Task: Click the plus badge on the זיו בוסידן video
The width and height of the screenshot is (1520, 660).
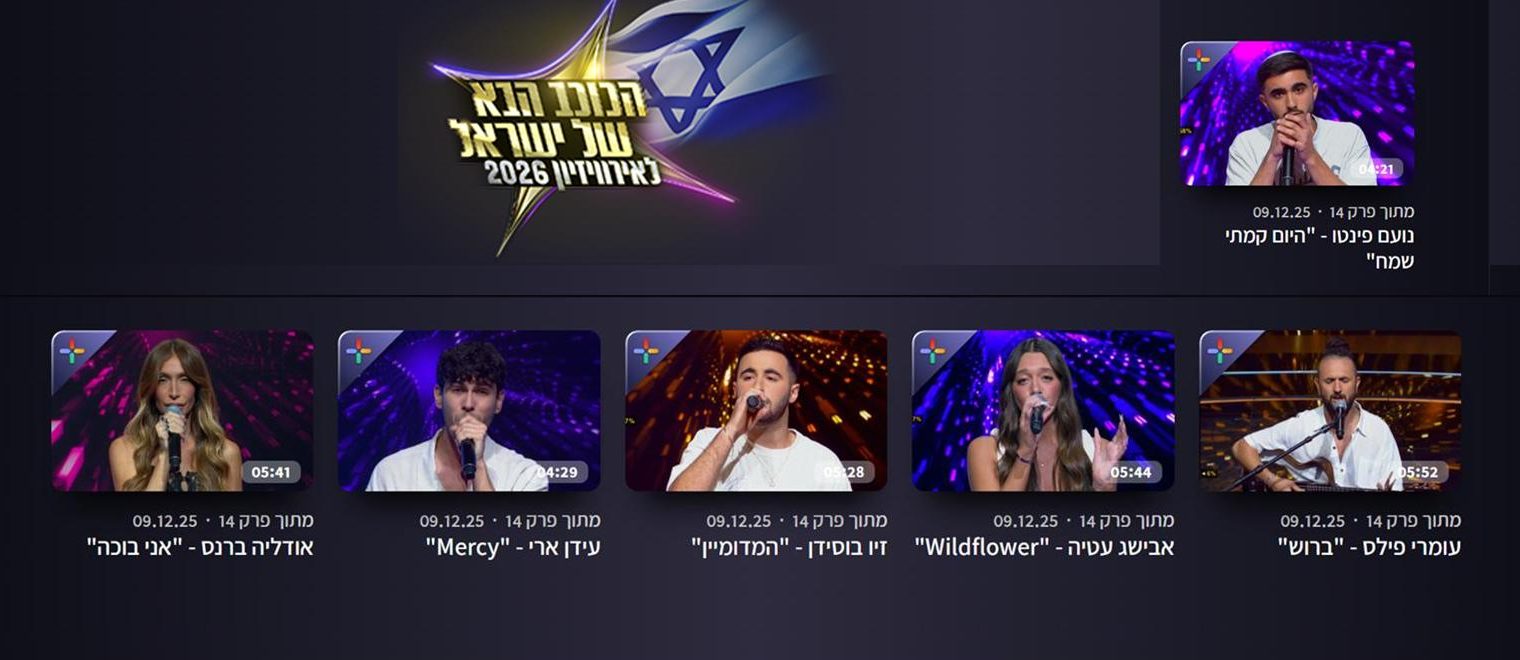Action: click(645, 351)
